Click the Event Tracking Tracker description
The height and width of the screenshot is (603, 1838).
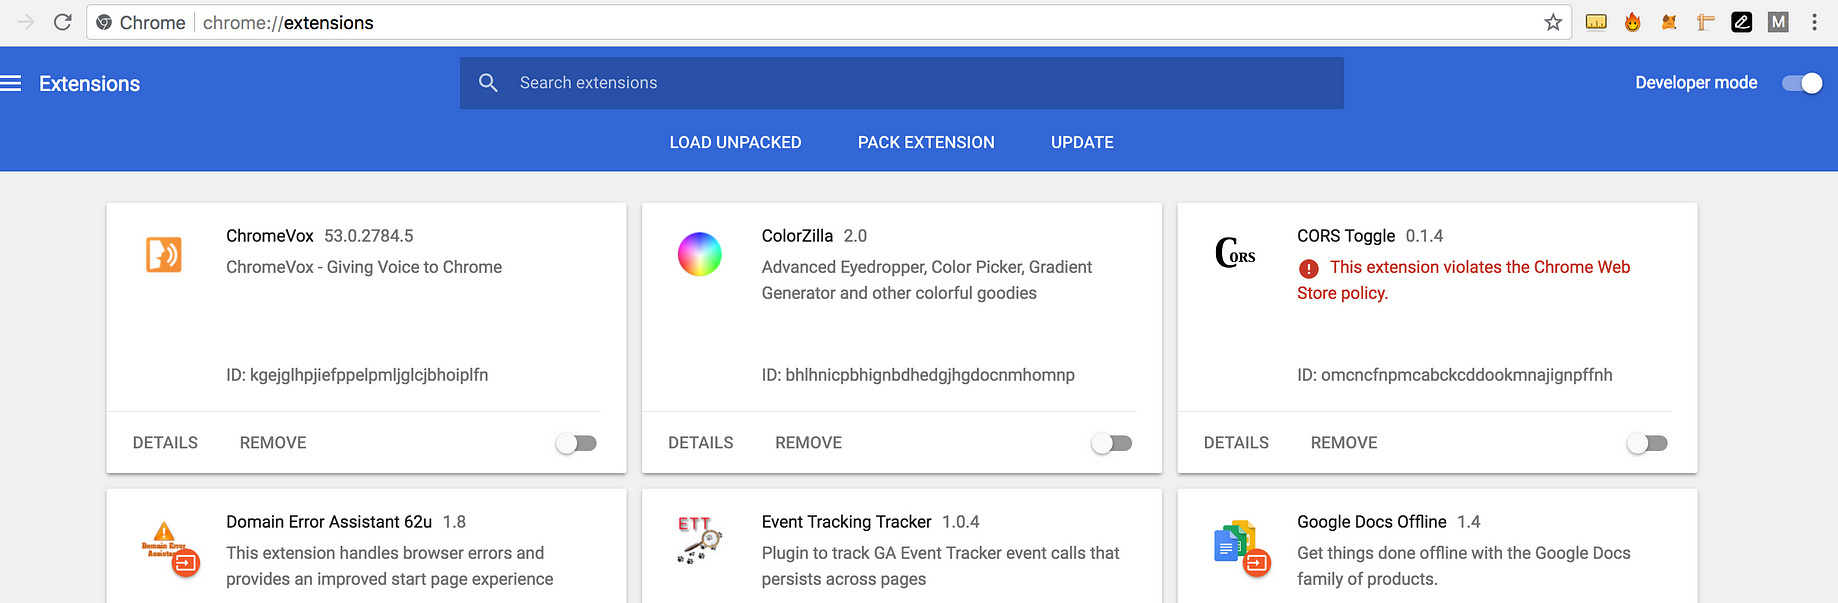[941, 566]
